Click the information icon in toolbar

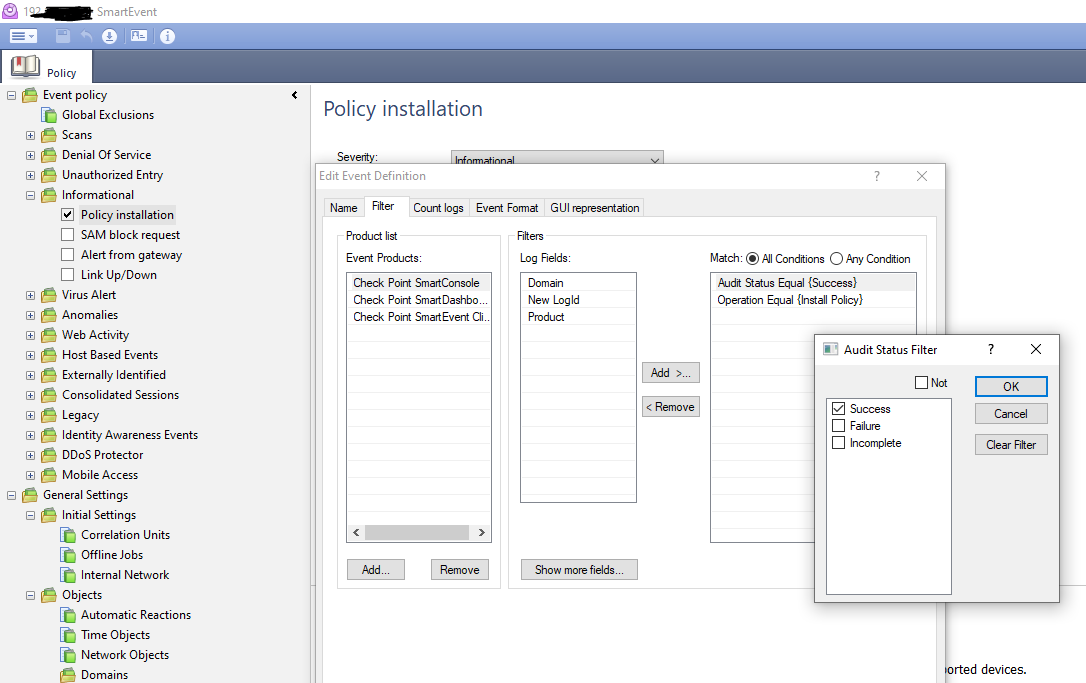167,36
